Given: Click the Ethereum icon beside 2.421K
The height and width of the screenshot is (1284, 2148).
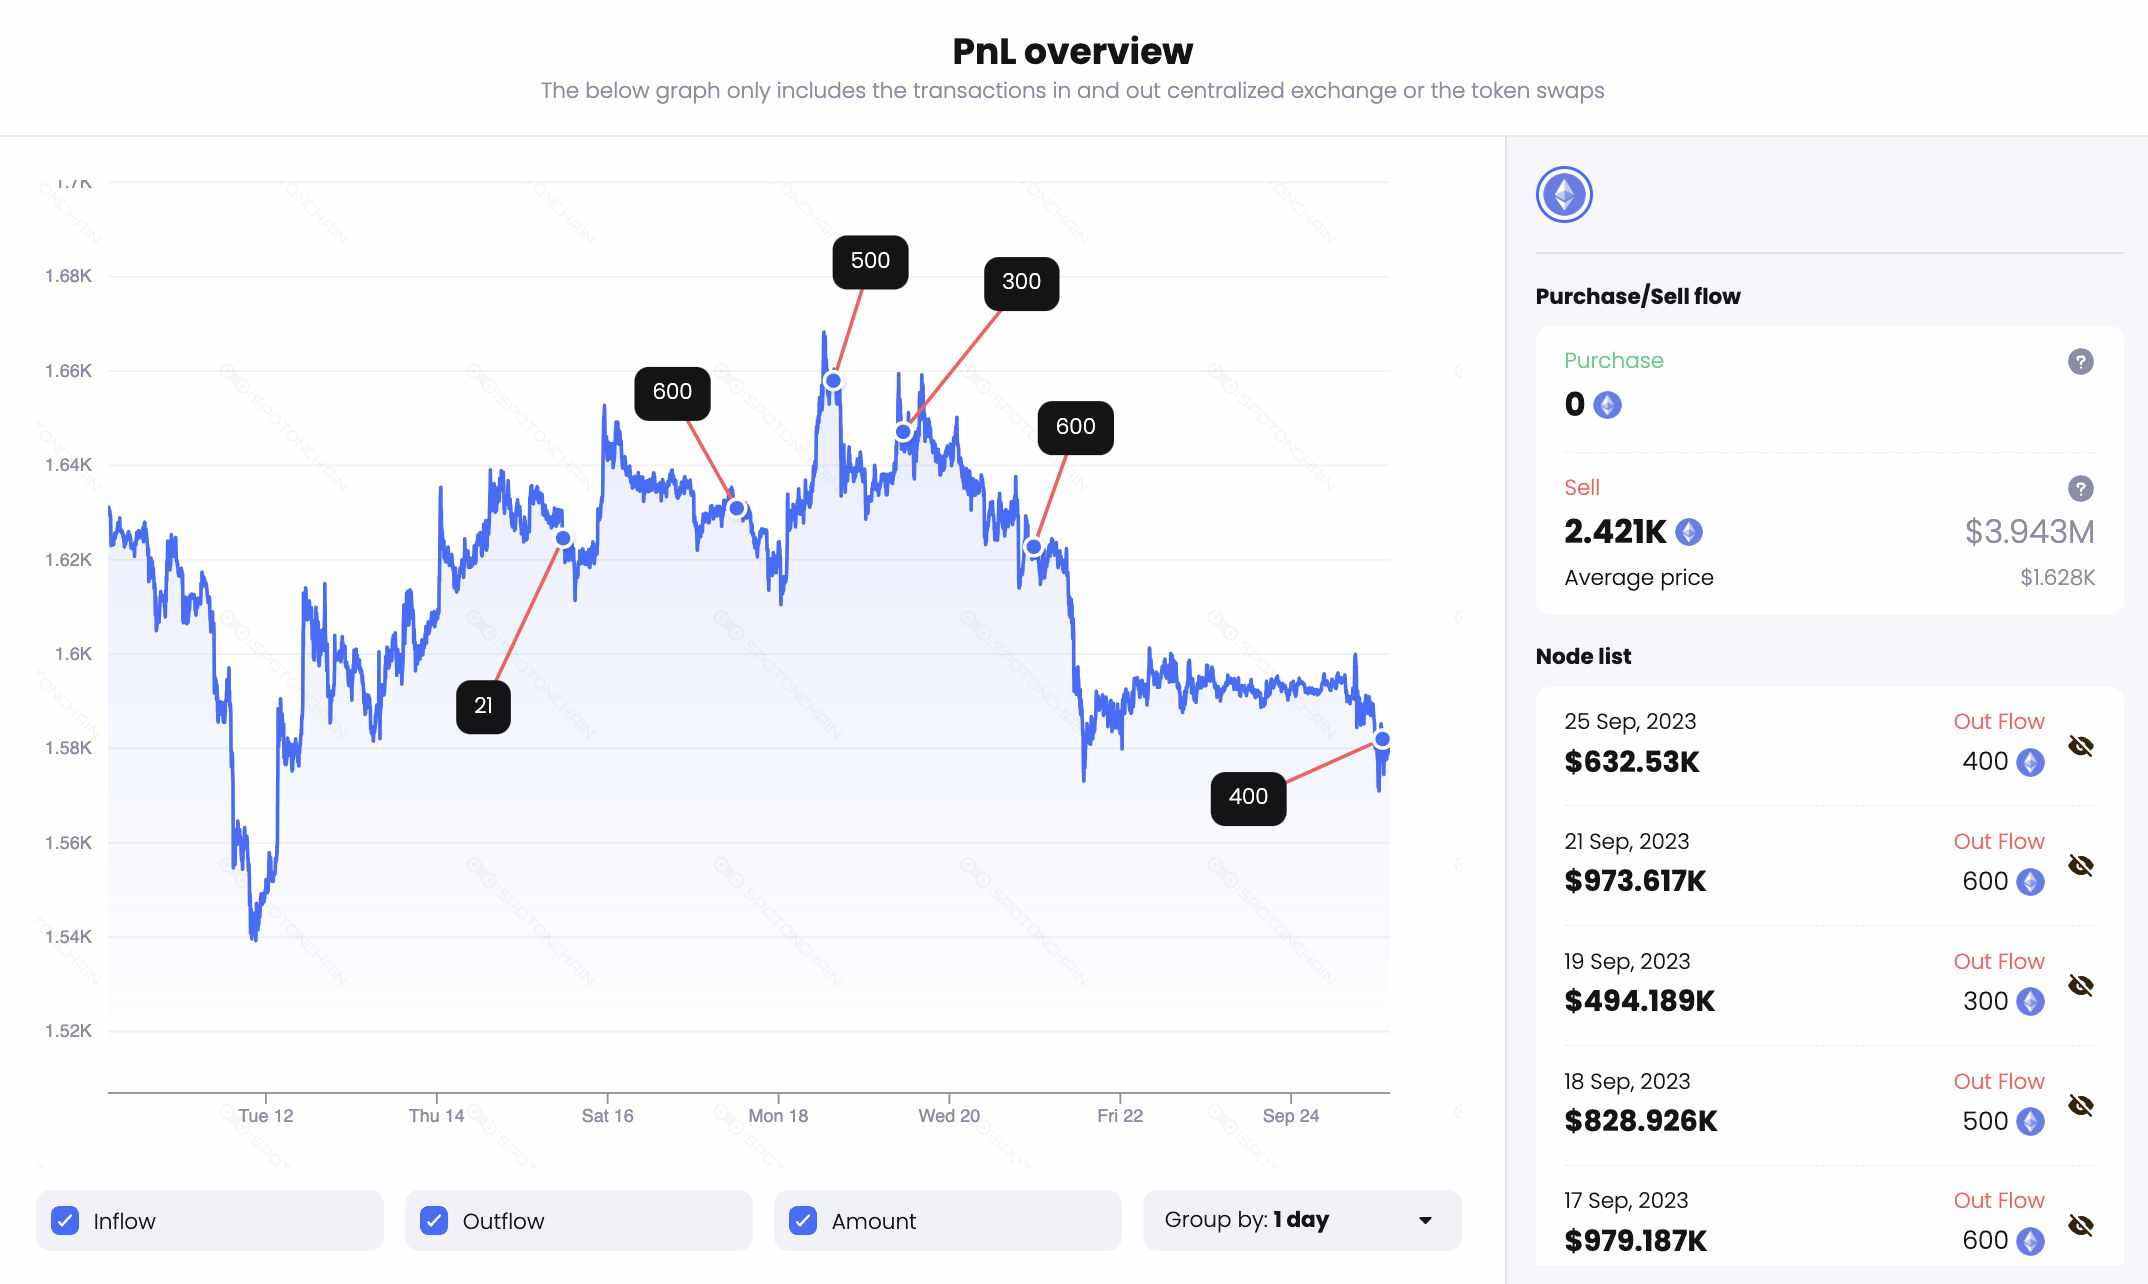Looking at the screenshot, I should 1689,532.
